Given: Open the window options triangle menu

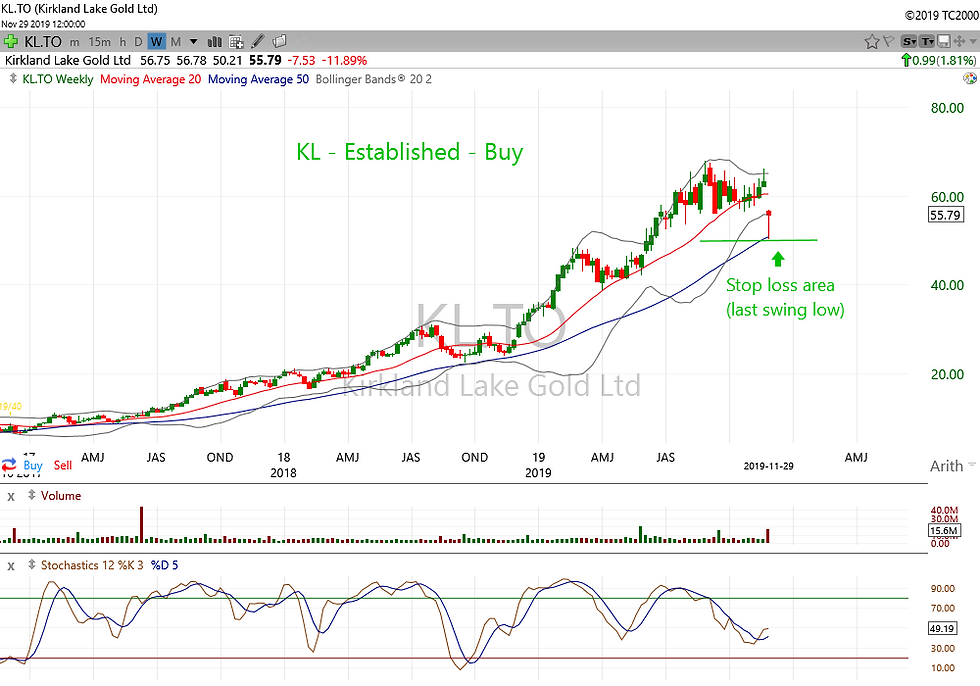Looking at the screenshot, I should tap(973, 42).
